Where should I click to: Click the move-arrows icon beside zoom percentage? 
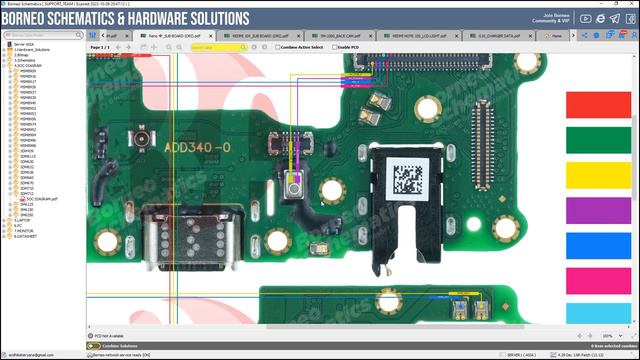580,336
